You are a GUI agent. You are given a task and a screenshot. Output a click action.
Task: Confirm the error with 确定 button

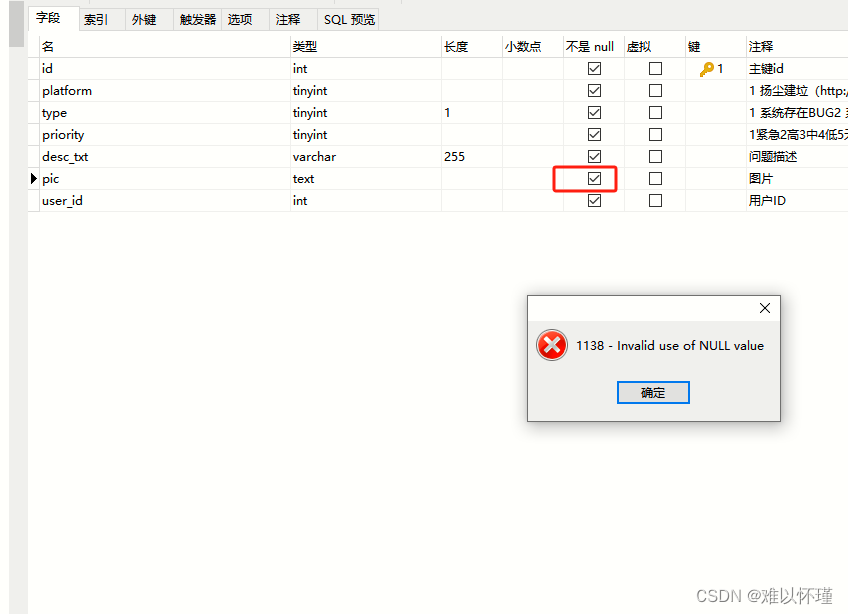point(653,392)
